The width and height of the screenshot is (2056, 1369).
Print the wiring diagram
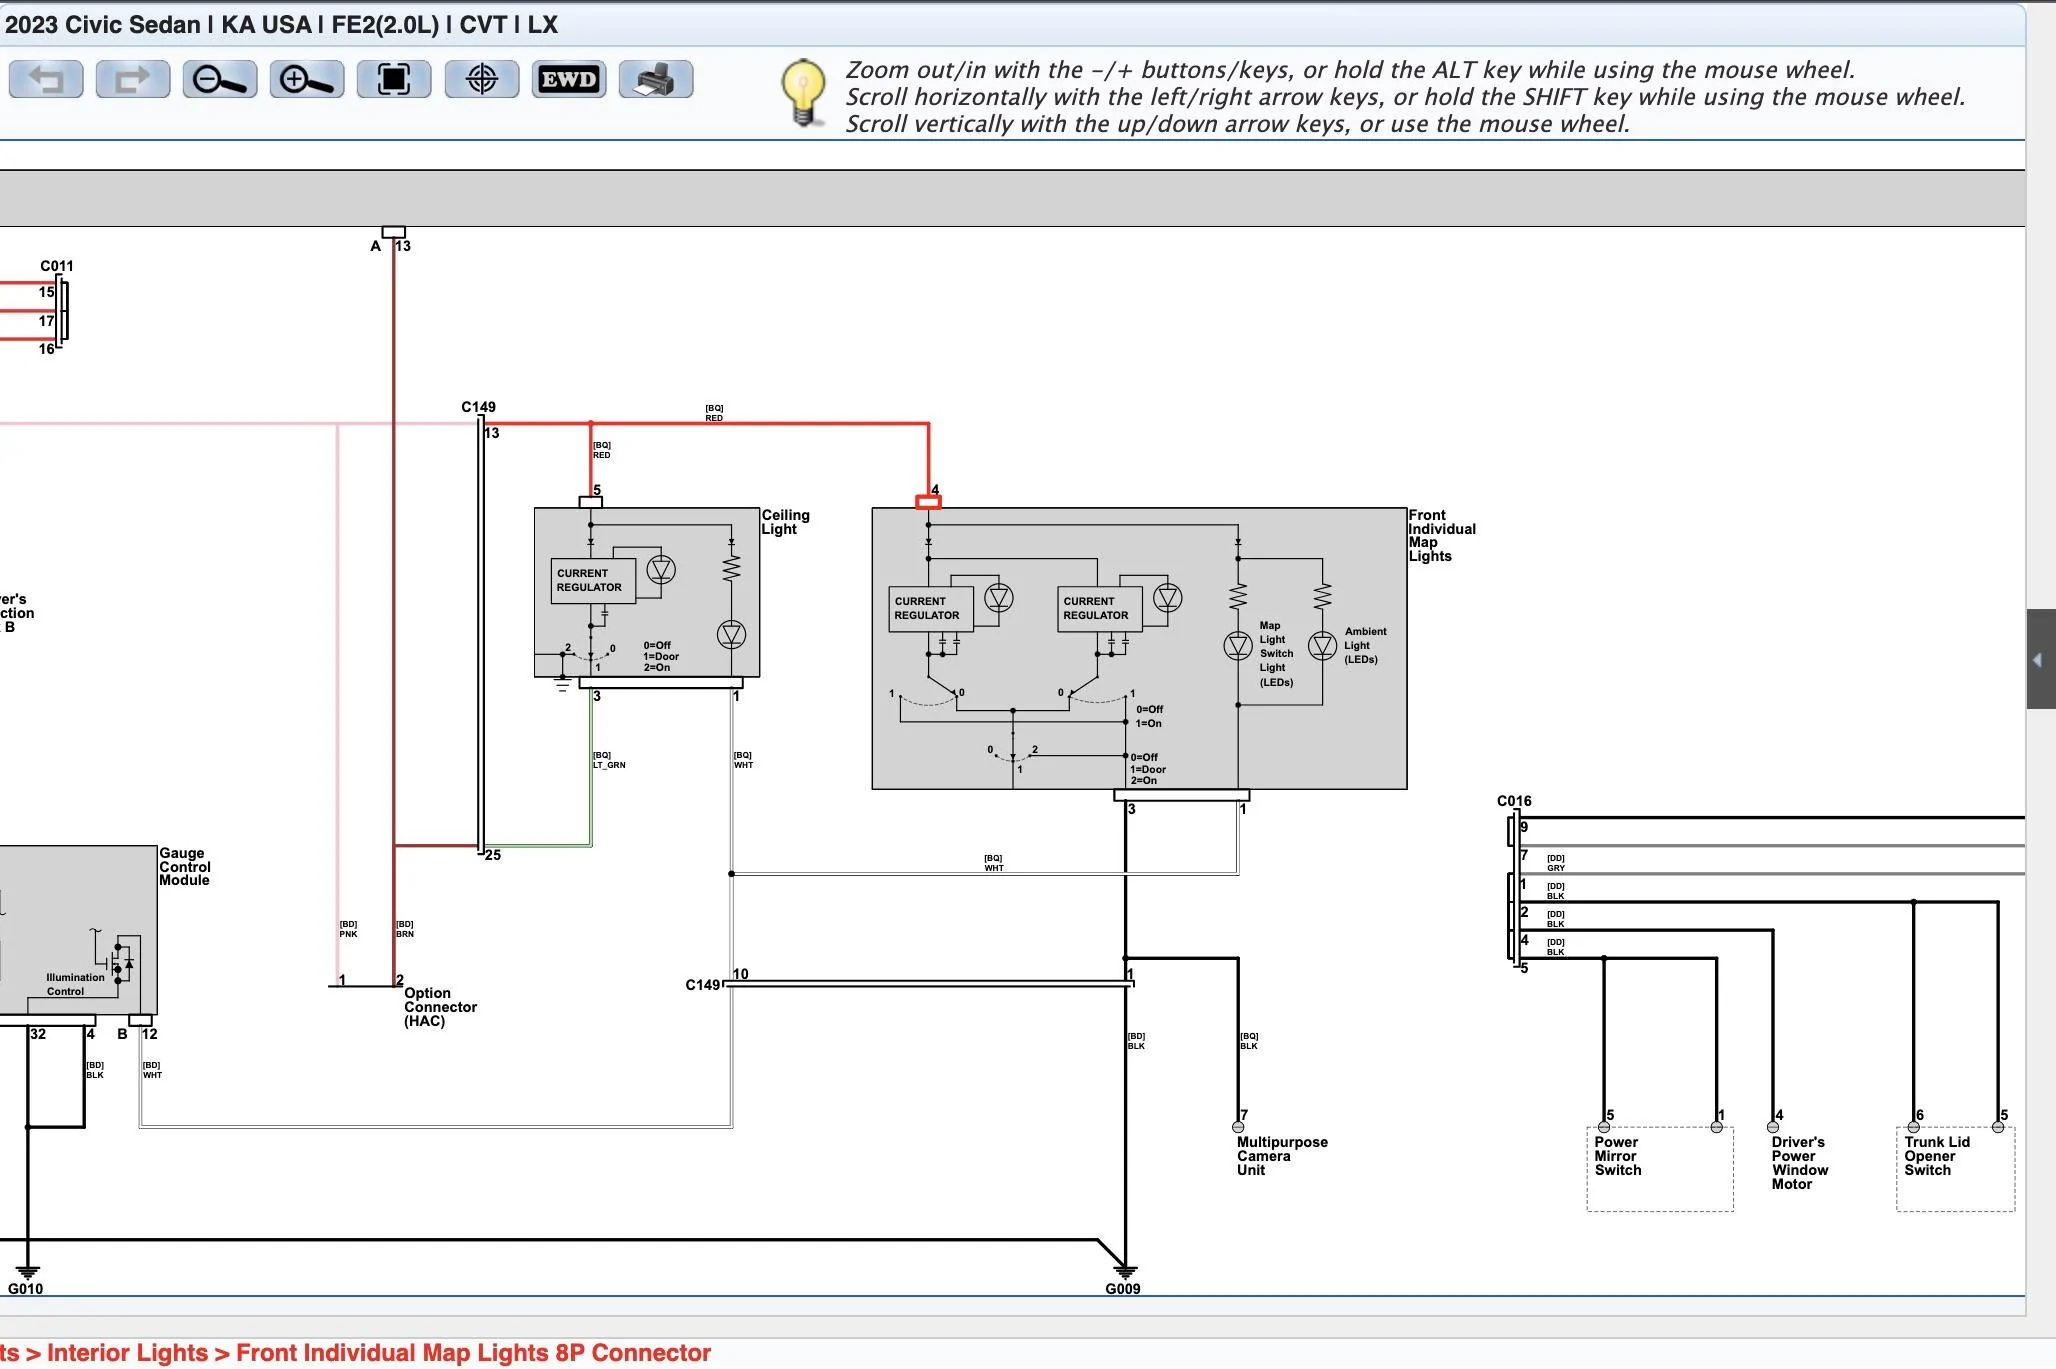[x=655, y=79]
